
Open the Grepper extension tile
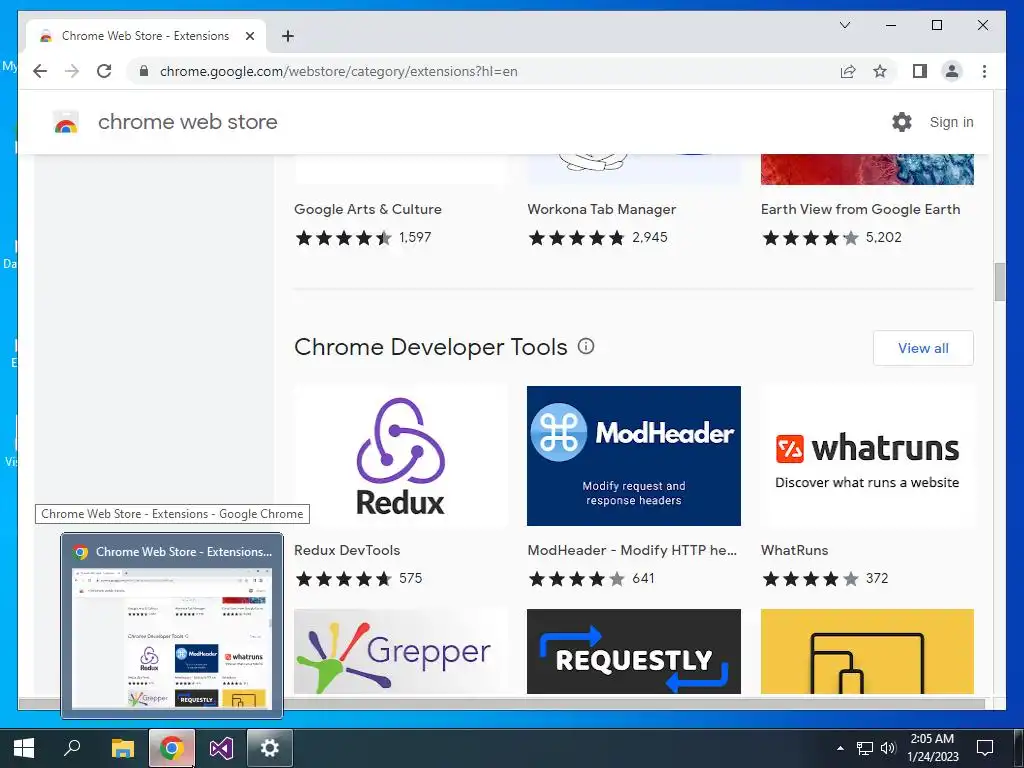[400, 651]
